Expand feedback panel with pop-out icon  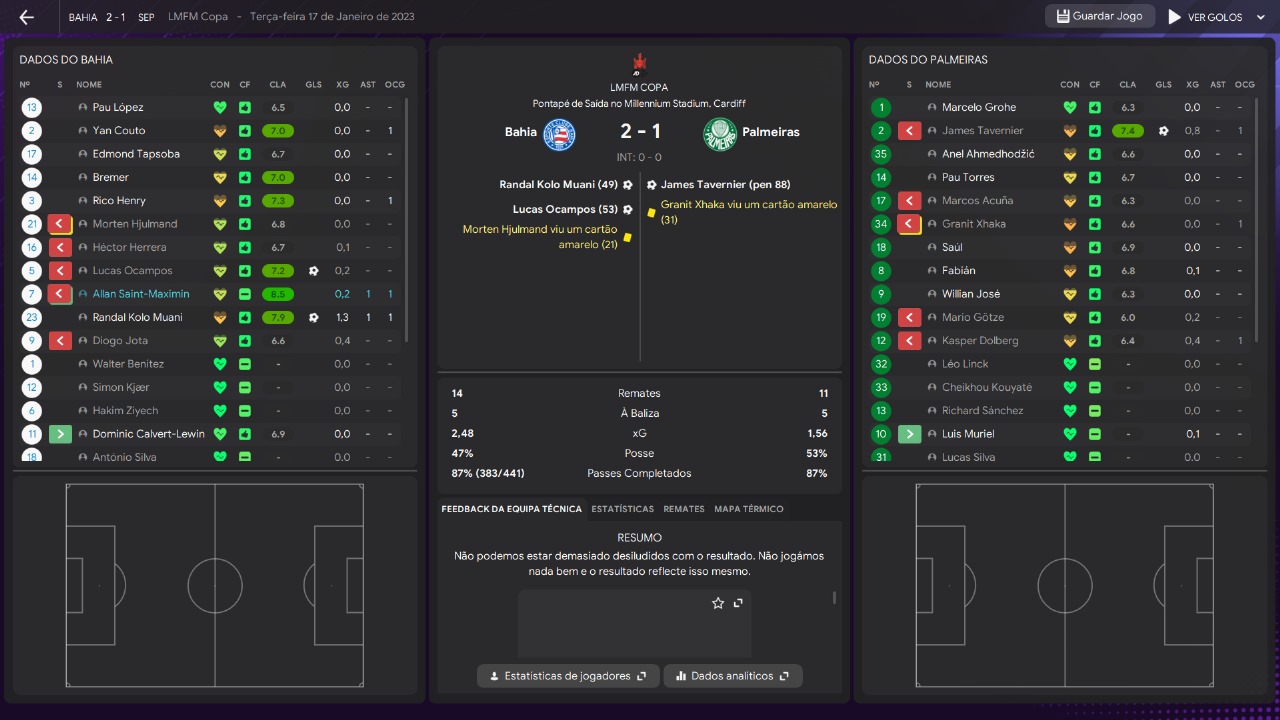(x=738, y=603)
